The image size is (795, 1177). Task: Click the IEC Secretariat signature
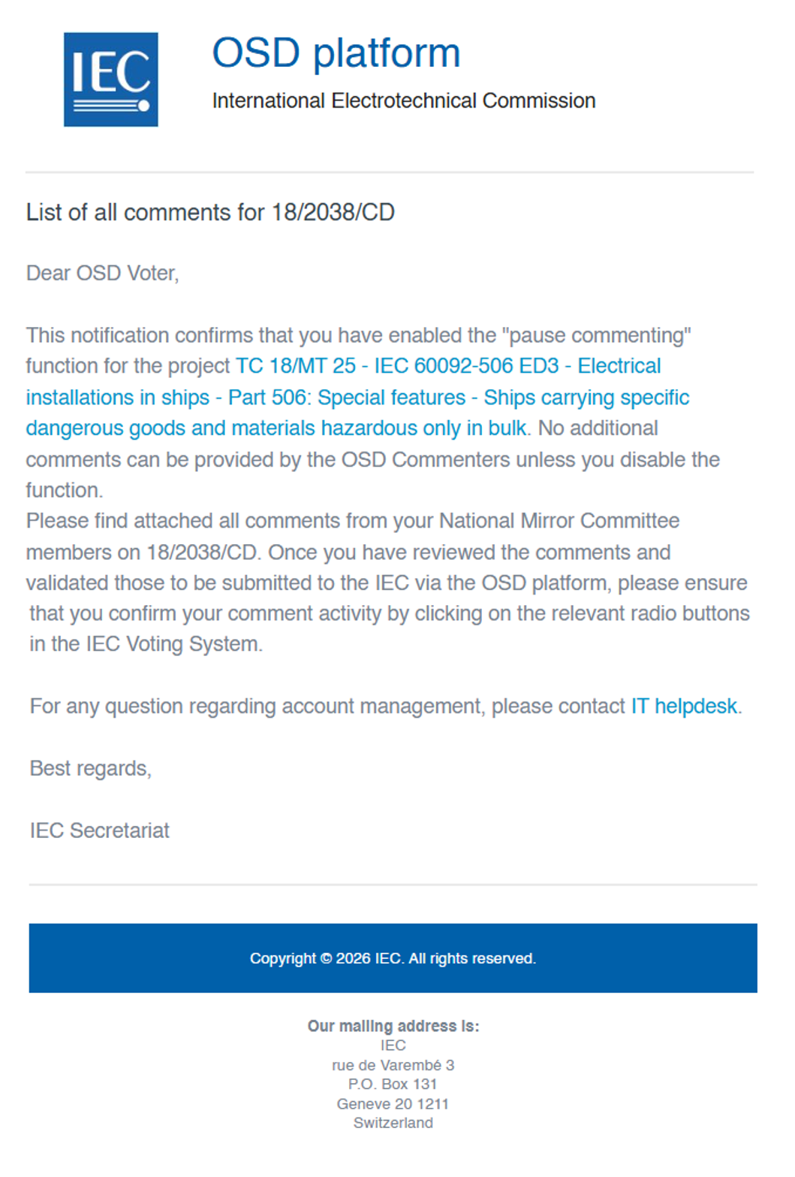(x=100, y=831)
